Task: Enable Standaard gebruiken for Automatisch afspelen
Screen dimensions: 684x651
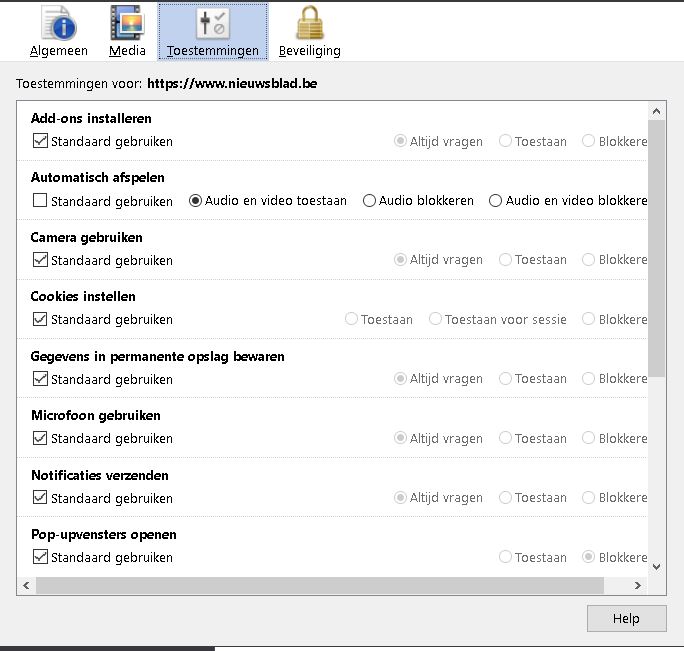Action: click(x=41, y=201)
